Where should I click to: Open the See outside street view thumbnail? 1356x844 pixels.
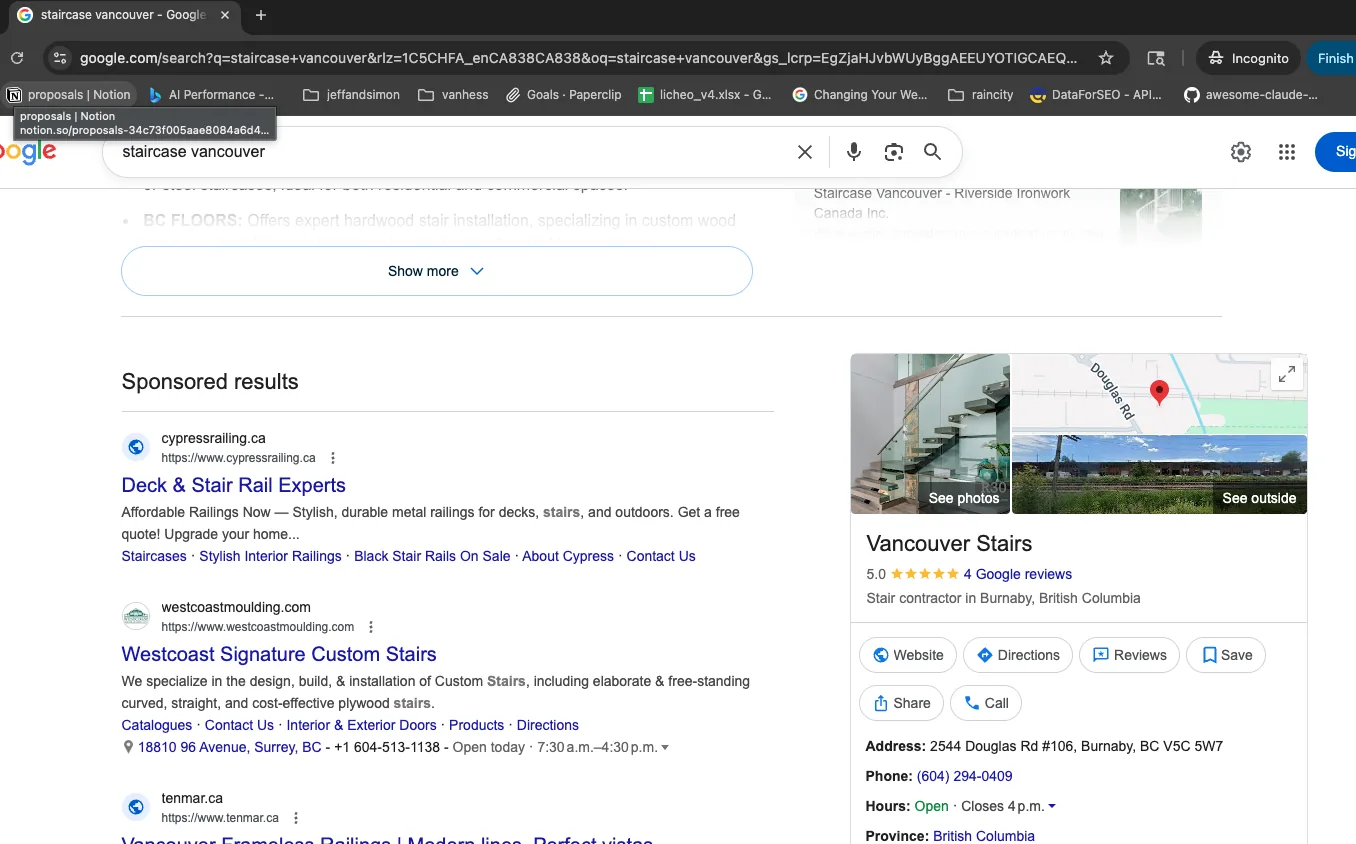pyautogui.click(x=1159, y=474)
